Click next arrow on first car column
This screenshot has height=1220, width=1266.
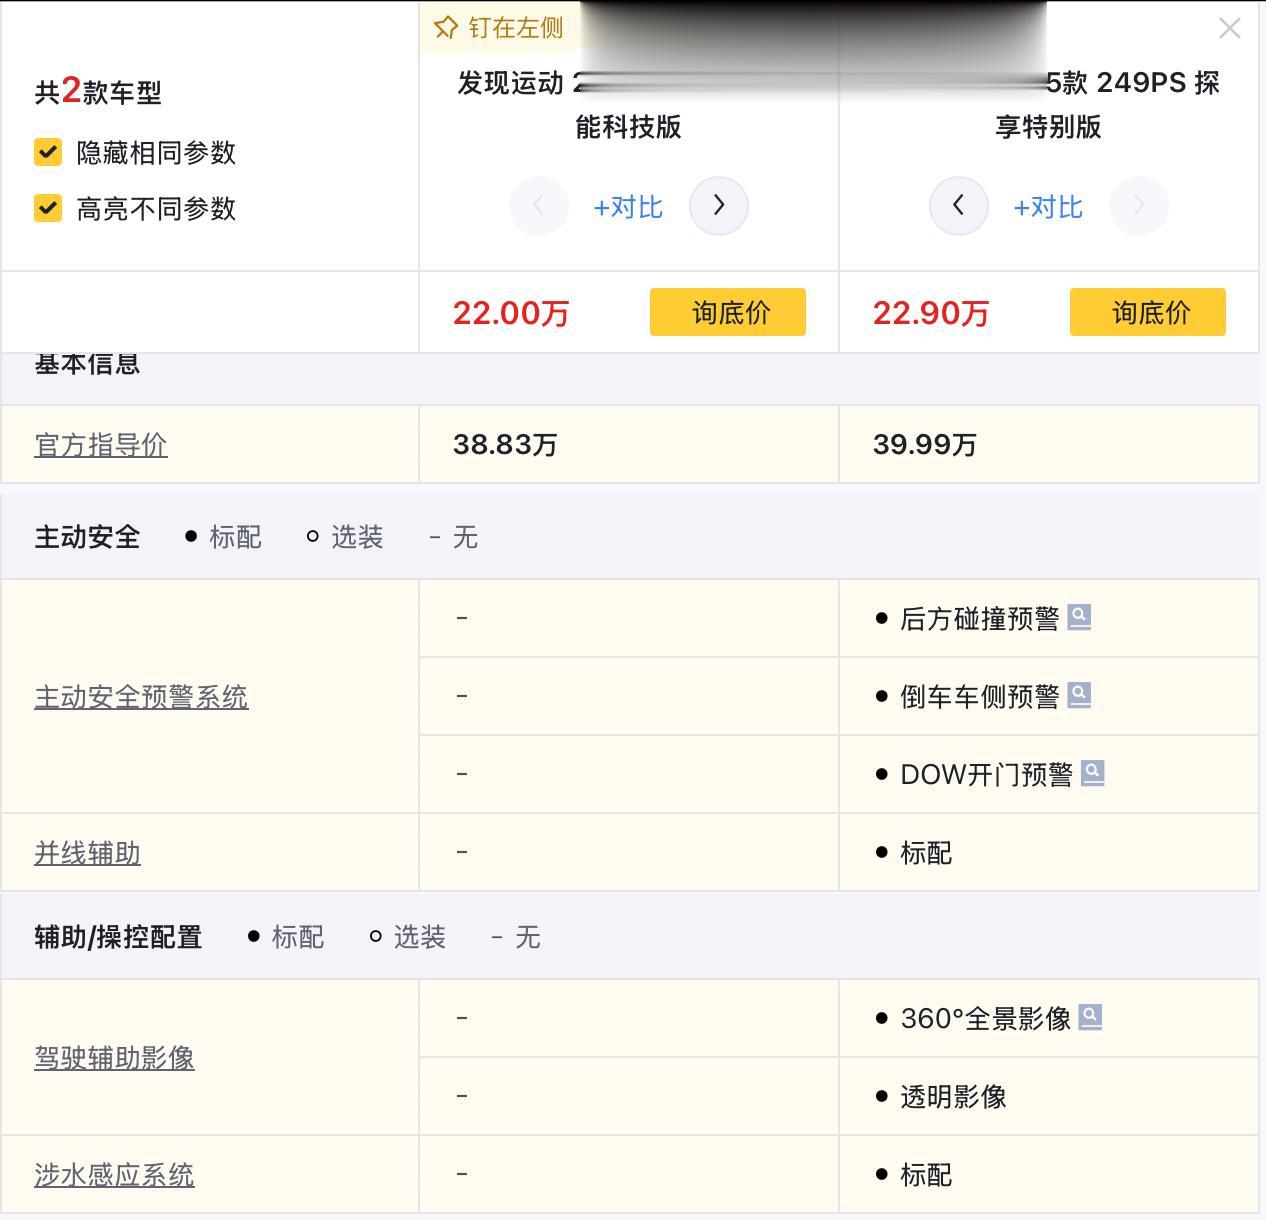[719, 206]
